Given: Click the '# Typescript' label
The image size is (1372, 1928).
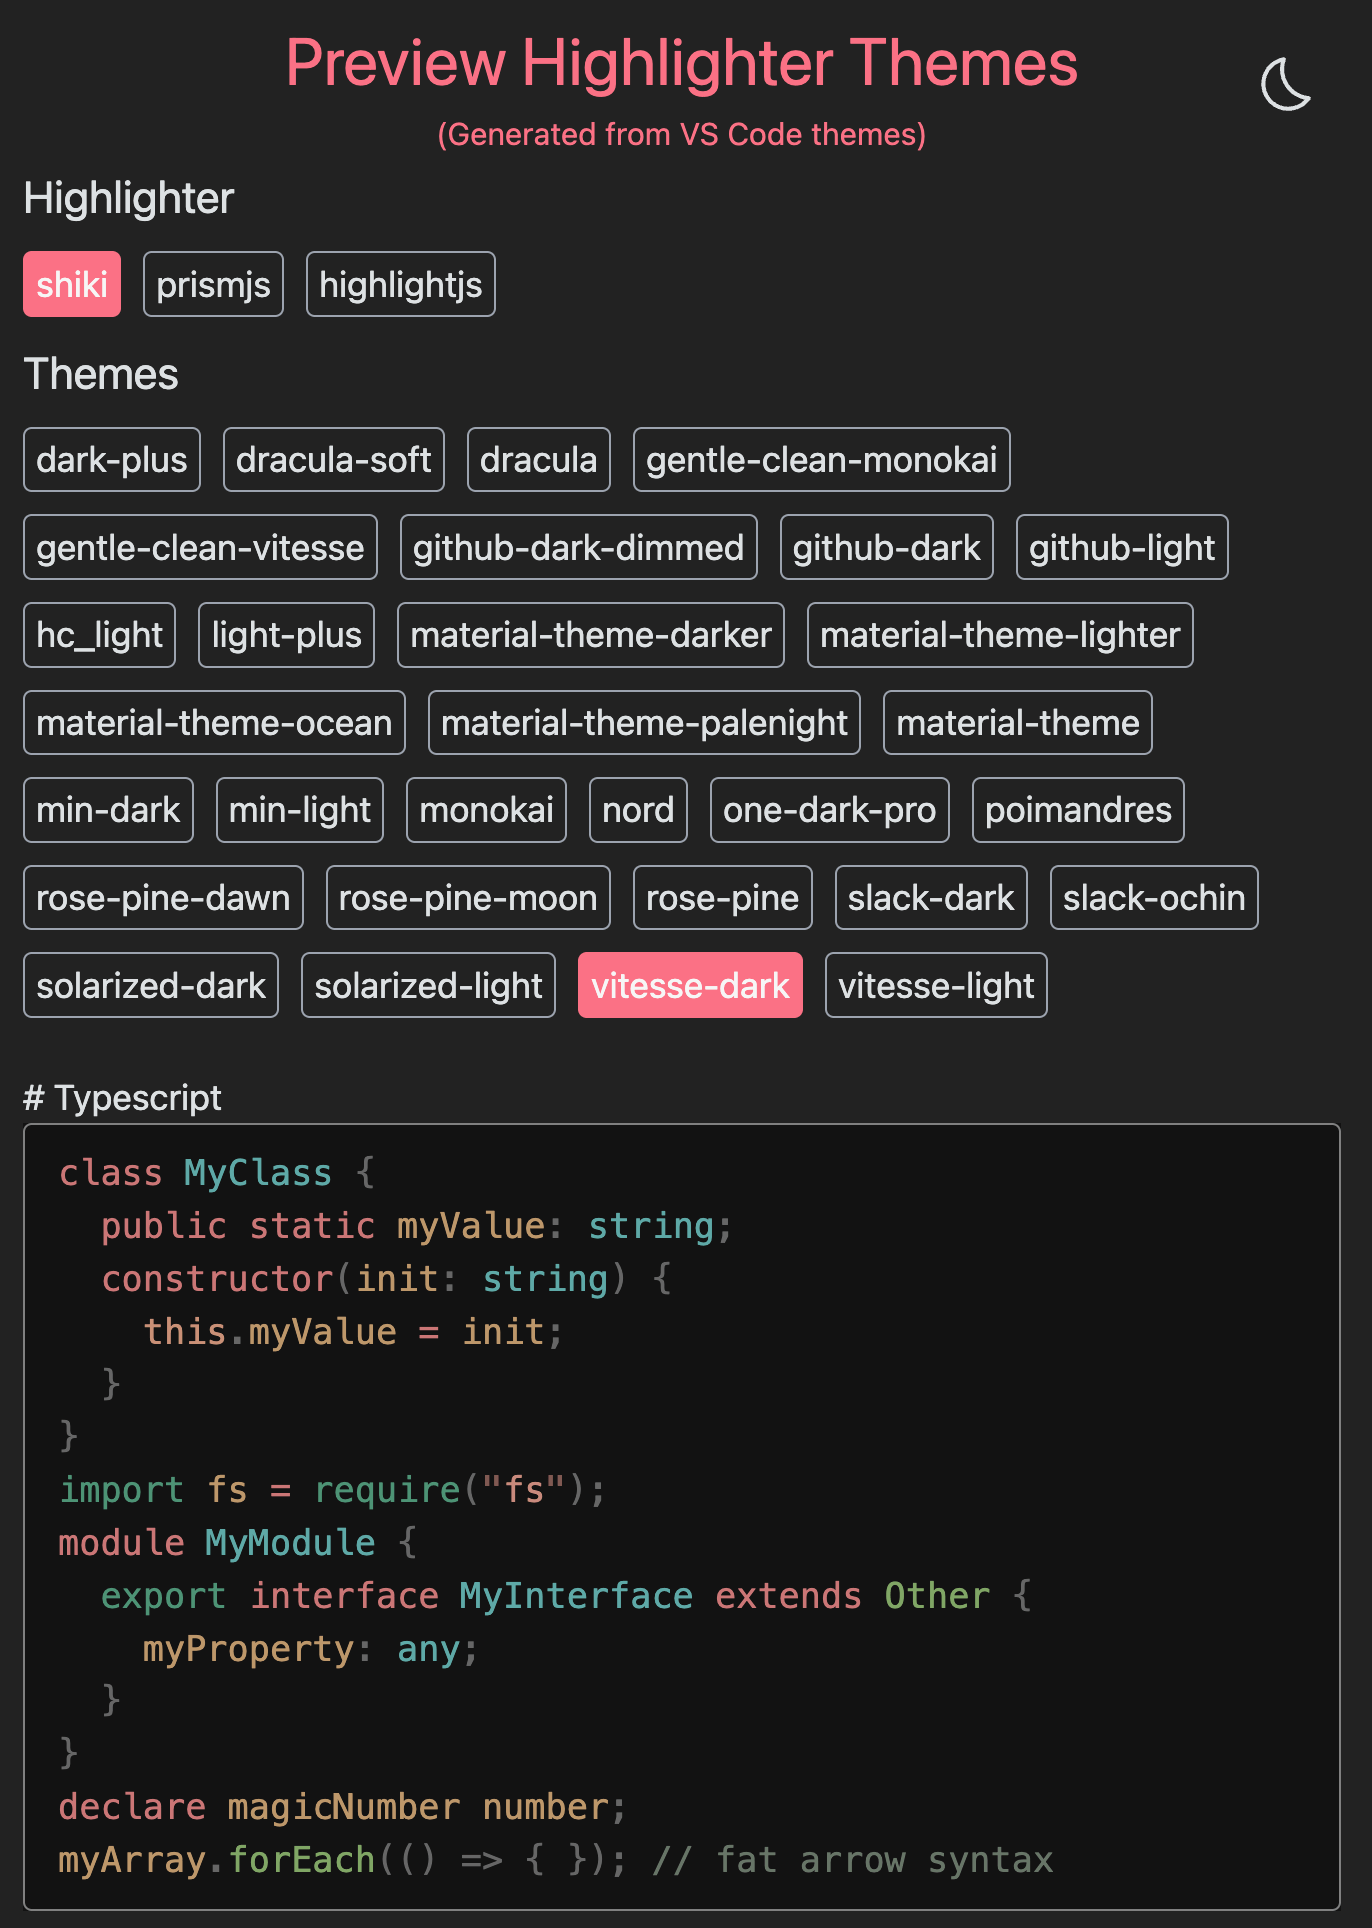Looking at the screenshot, I should coord(122,1098).
